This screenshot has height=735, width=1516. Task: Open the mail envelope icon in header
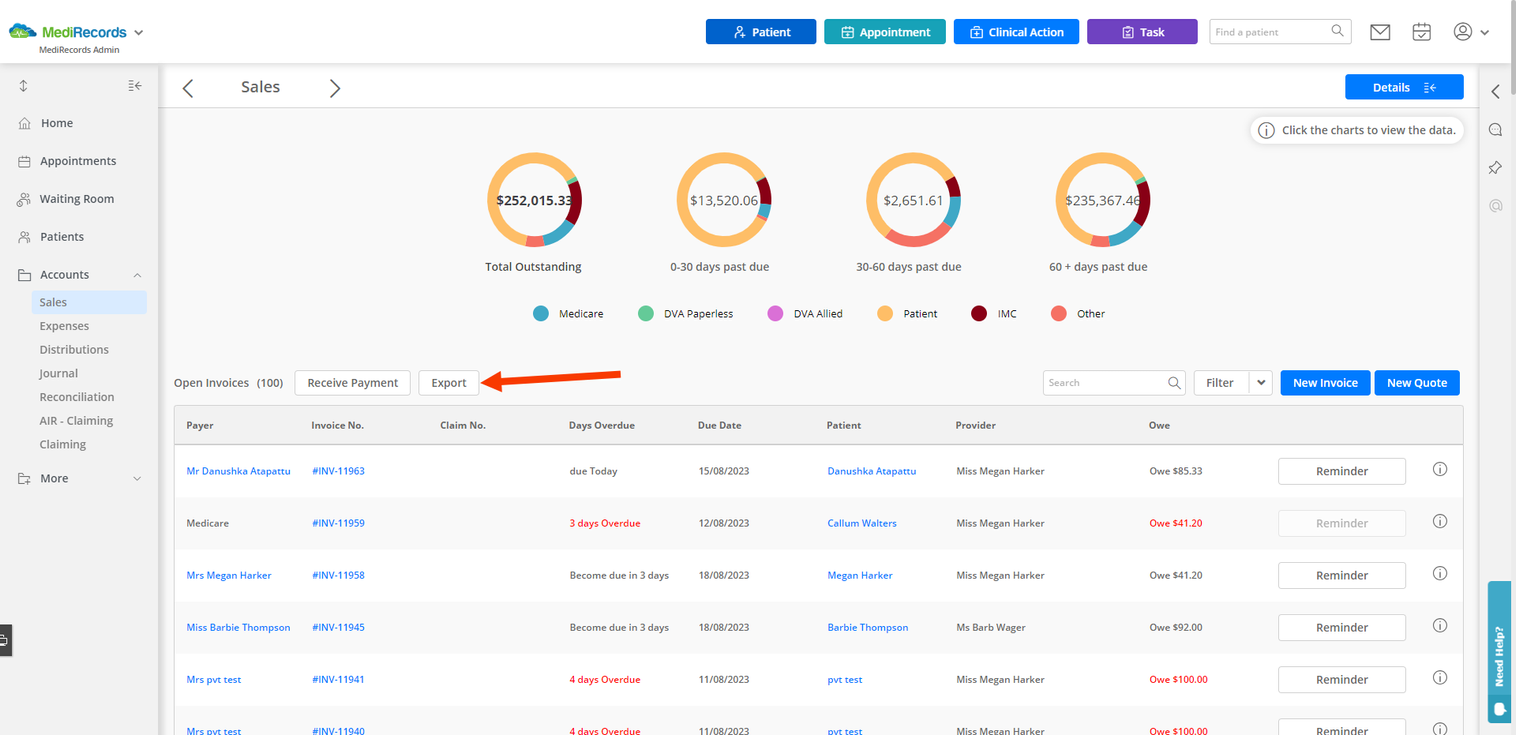point(1380,32)
